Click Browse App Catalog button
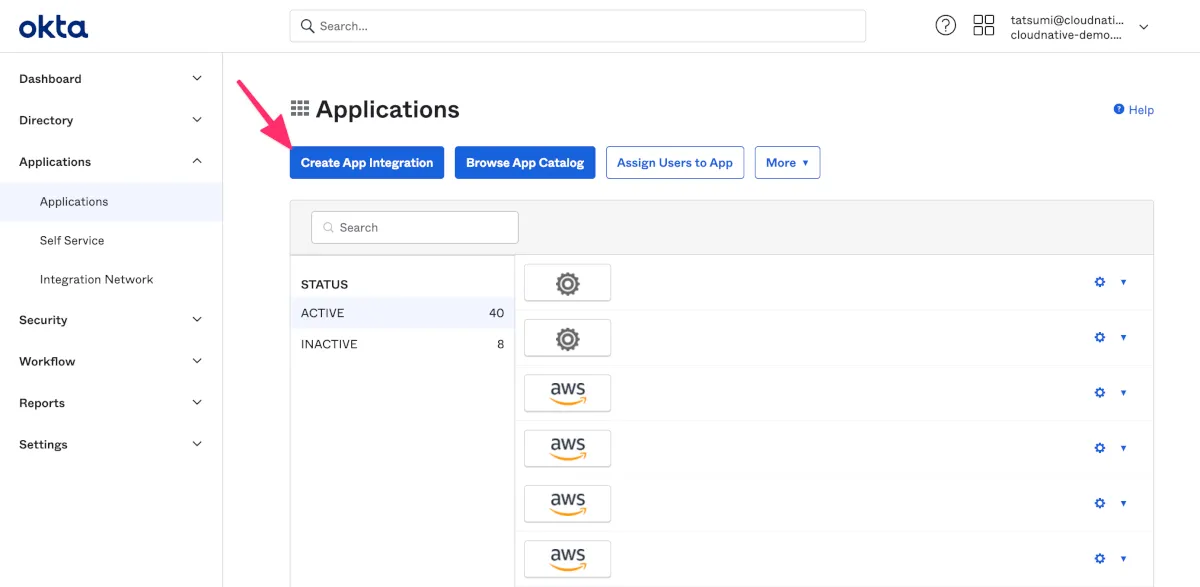Screen dimensions: 1200x587 coord(525,163)
